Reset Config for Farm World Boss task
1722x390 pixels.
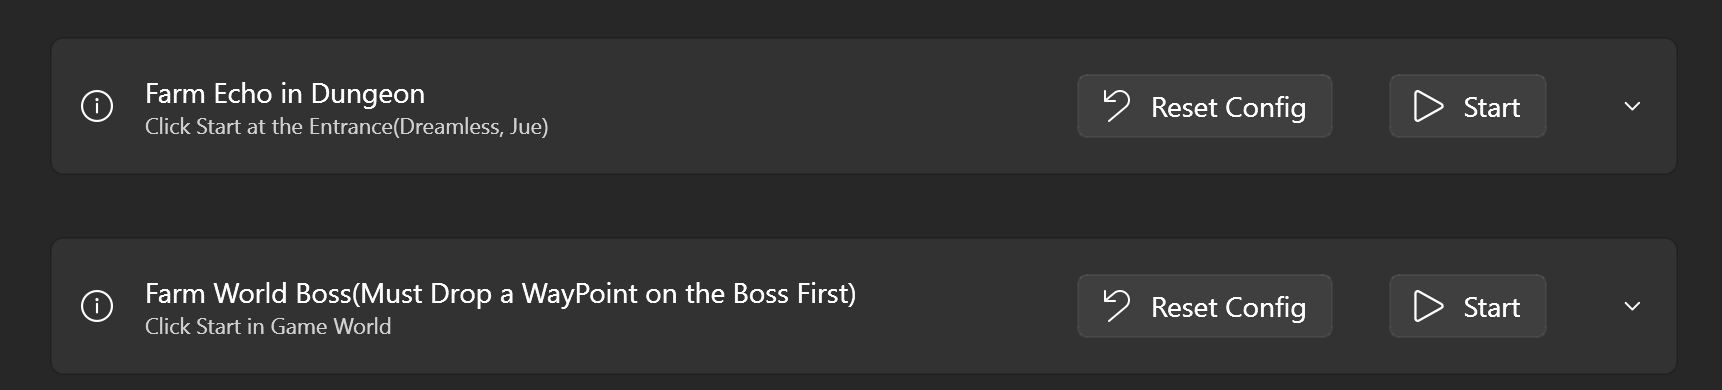tap(1205, 306)
